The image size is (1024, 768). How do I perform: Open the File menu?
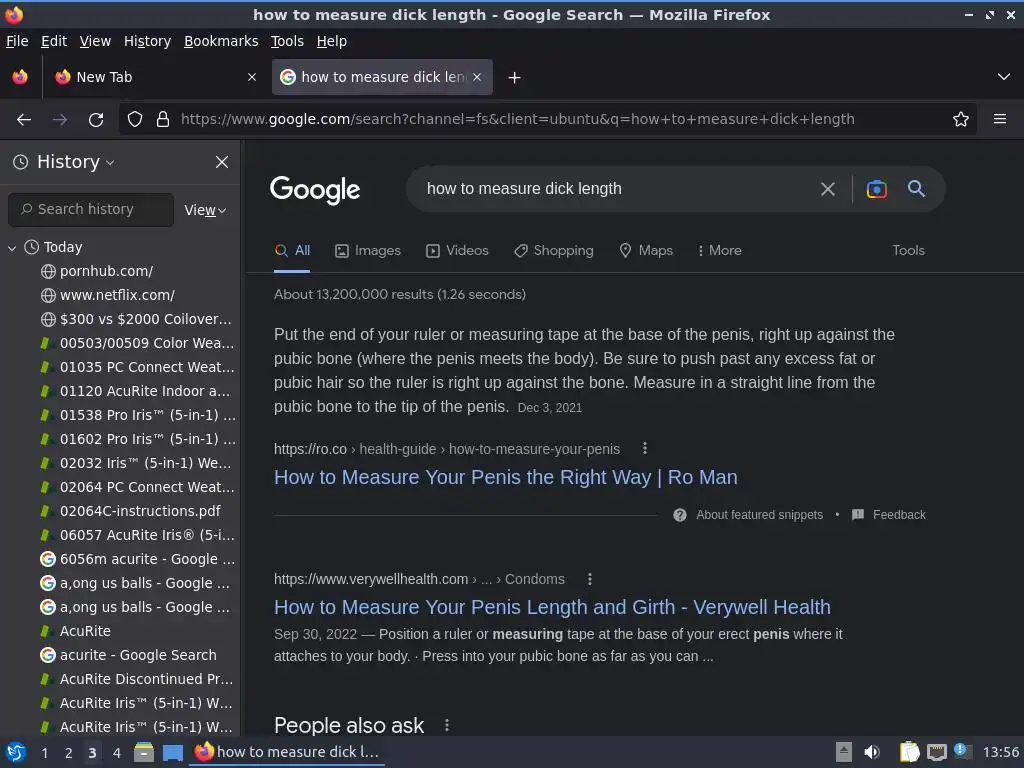coord(17,41)
